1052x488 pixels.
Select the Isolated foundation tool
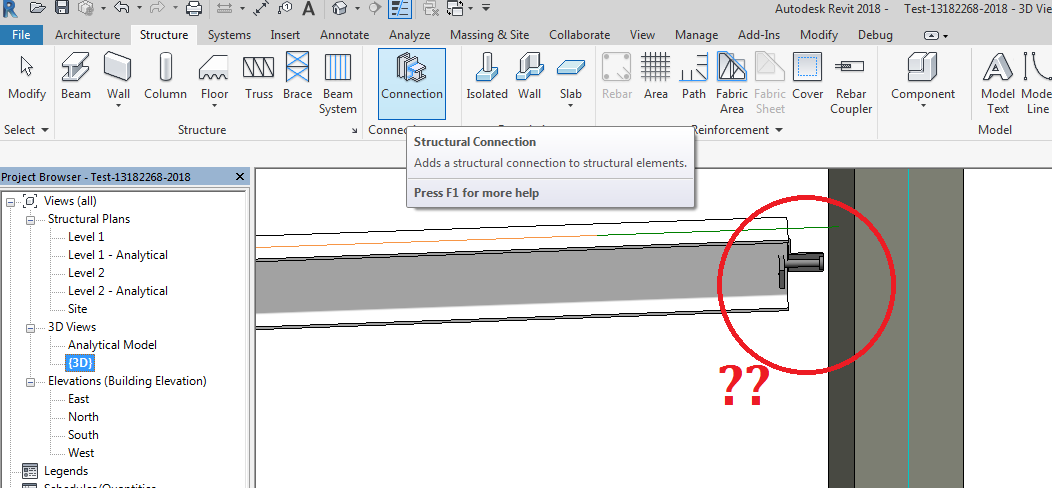[x=487, y=77]
